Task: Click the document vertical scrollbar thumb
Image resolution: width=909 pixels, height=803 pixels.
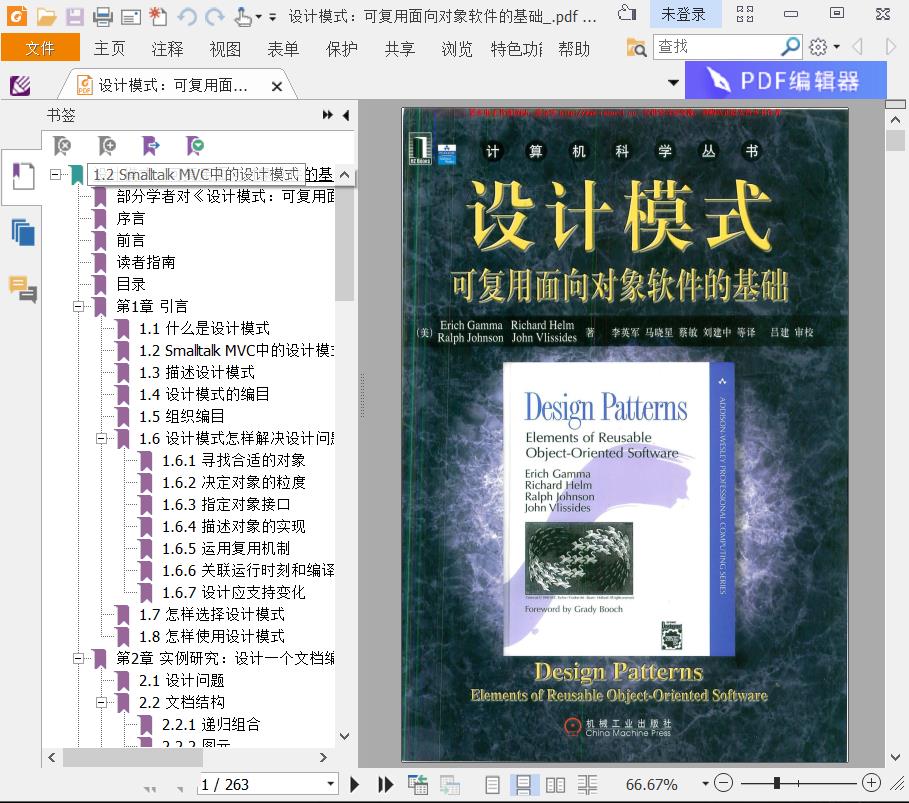Action: click(x=896, y=140)
